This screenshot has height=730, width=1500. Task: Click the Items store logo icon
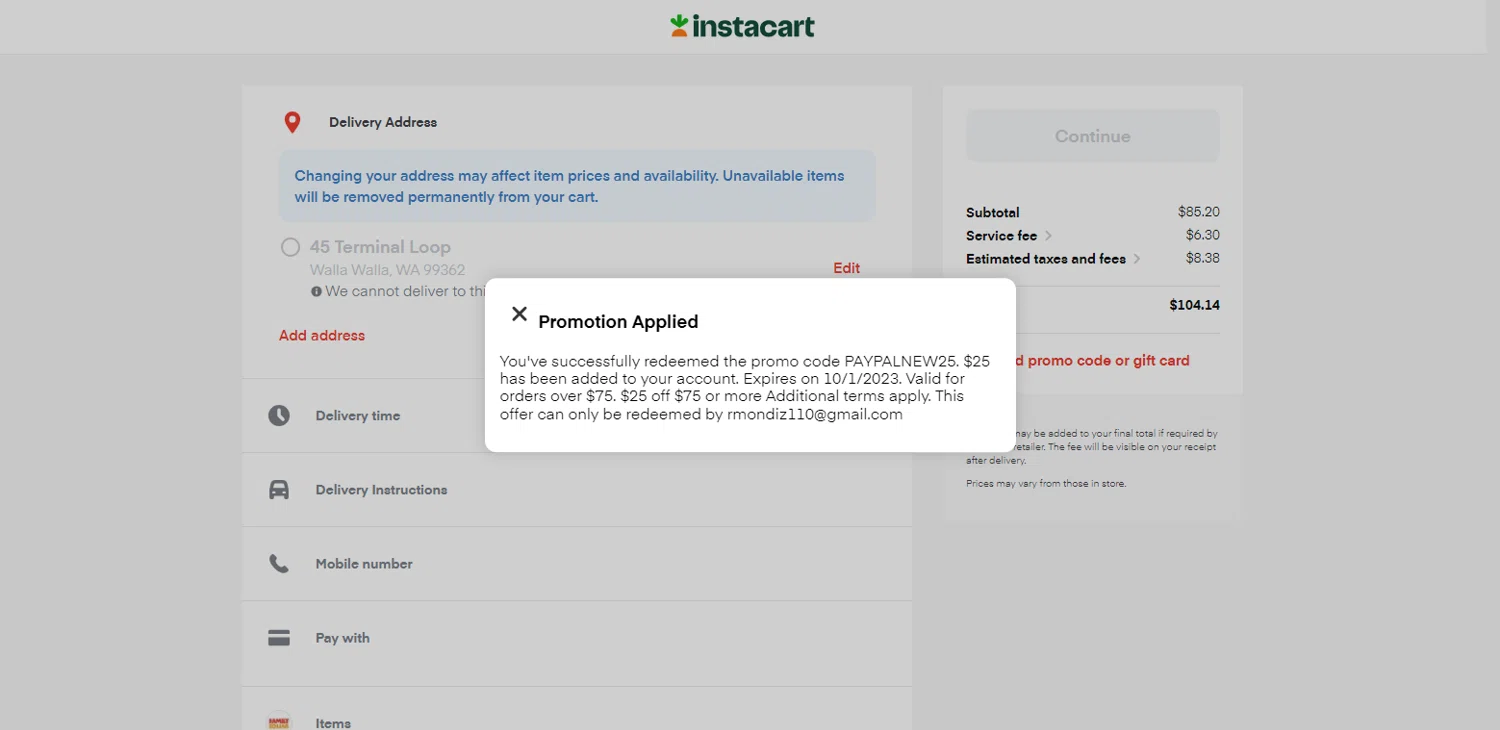click(279, 720)
